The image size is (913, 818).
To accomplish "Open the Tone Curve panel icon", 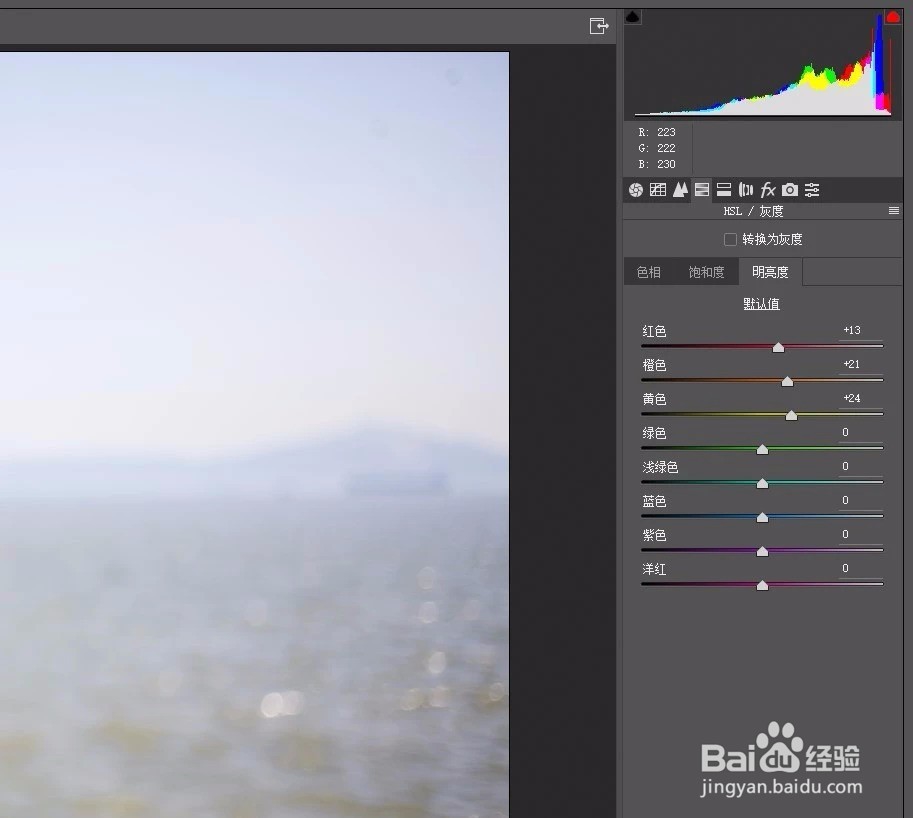I will 658,190.
